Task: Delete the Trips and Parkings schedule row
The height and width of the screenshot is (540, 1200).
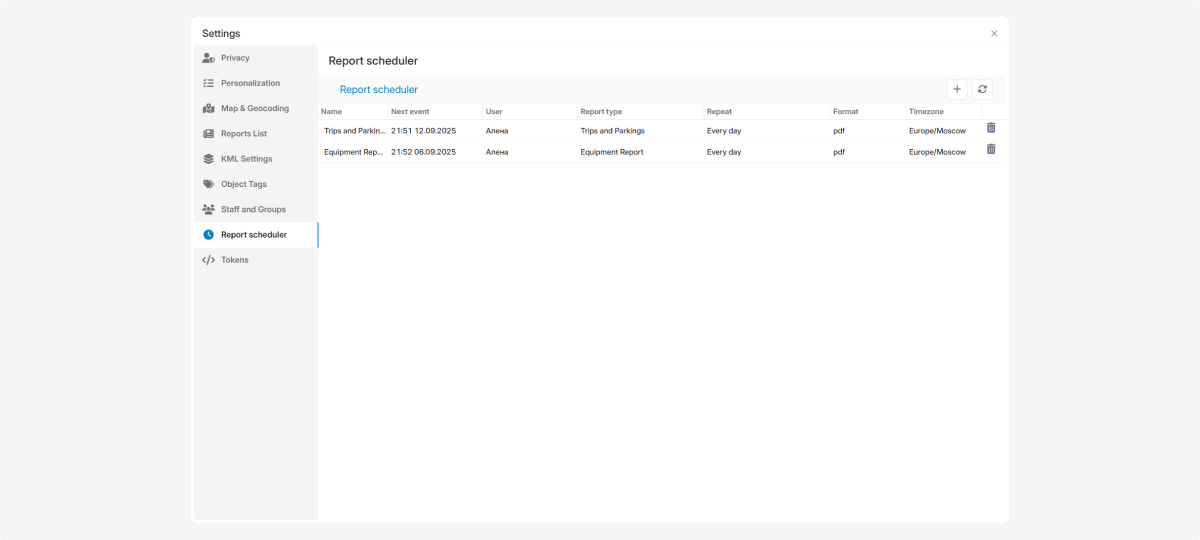Action: coord(991,128)
